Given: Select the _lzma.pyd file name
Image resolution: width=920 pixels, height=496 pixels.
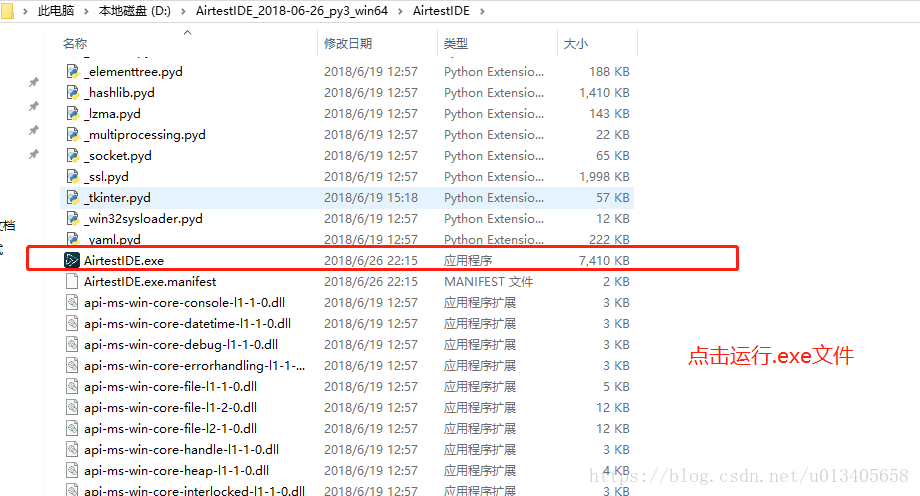Looking at the screenshot, I should pos(113,113).
